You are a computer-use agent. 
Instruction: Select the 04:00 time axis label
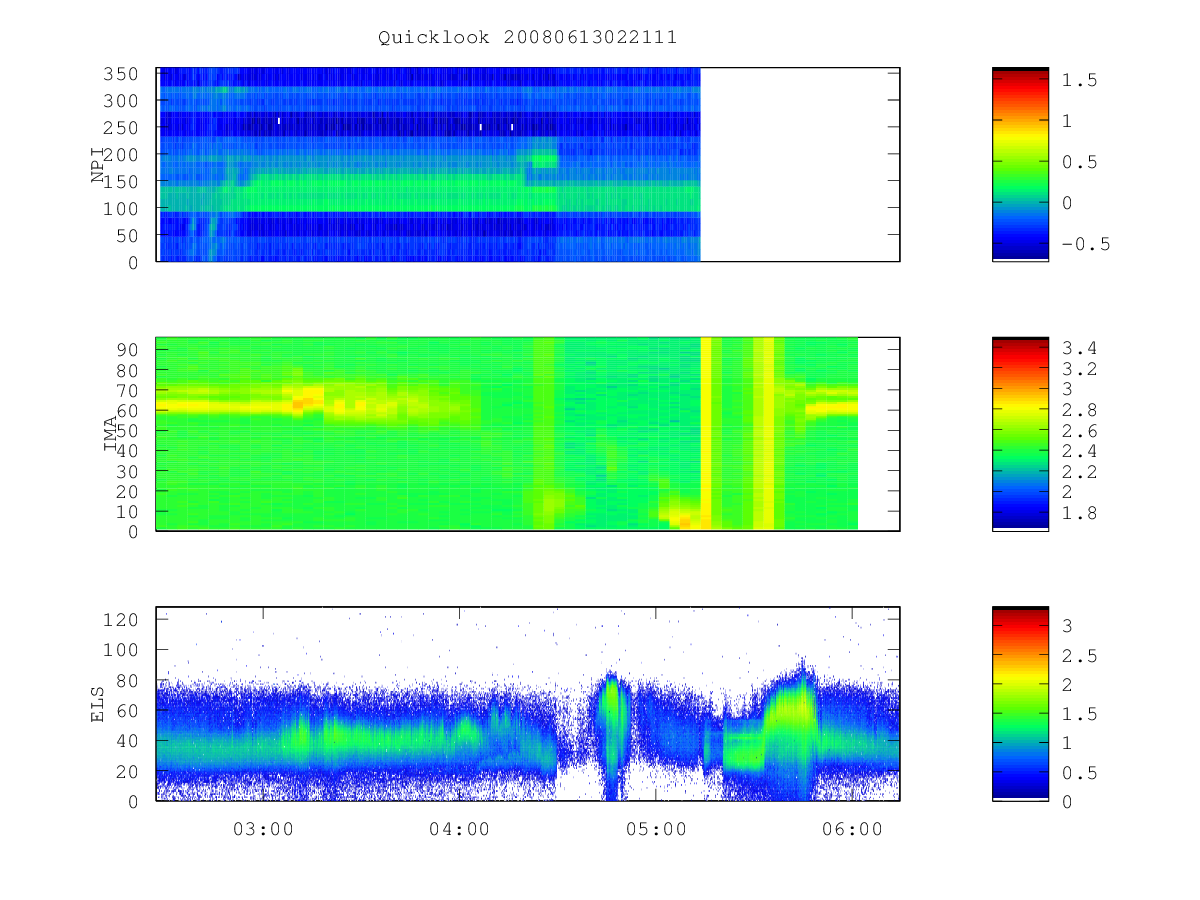(459, 829)
